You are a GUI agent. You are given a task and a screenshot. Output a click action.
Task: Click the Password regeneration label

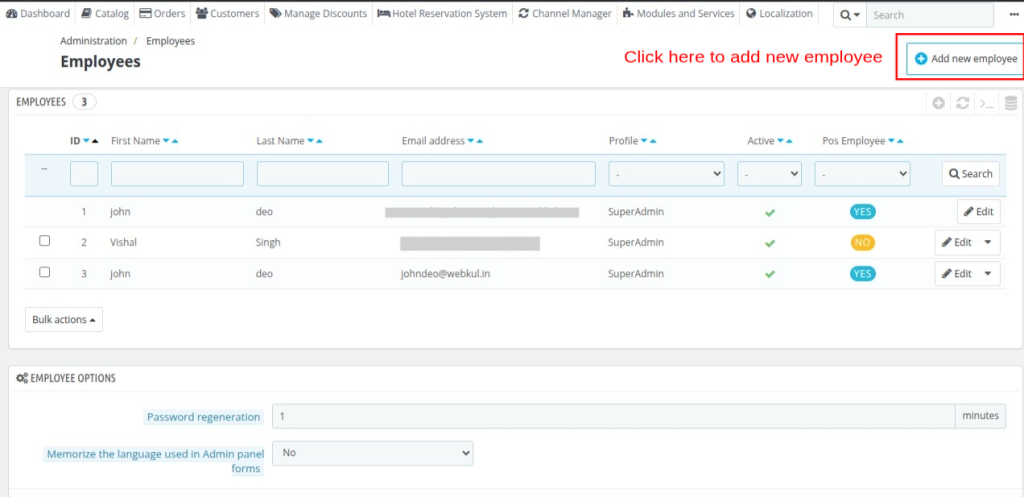pos(204,417)
